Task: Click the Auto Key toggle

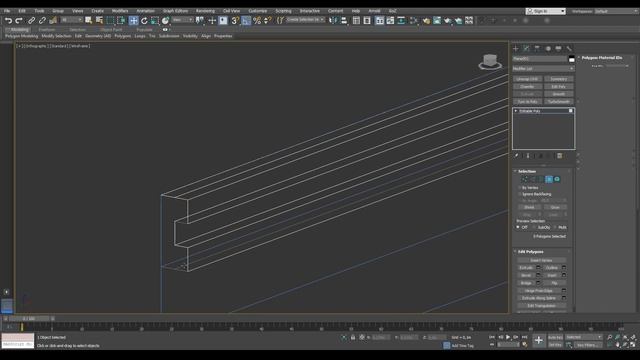Action: click(x=555, y=338)
